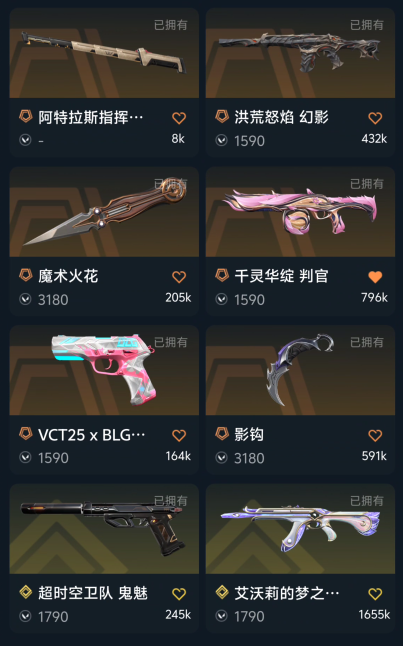Tap heart icon on 艾沃莉的梦之 card
Screen dimensions: 403x646
click(x=375, y=594)
